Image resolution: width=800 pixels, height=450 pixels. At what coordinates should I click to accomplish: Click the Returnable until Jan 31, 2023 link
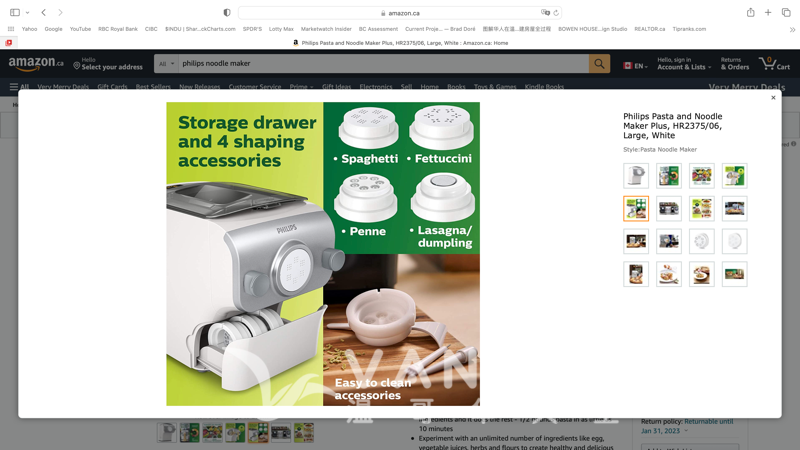click(x=687, y=426)
